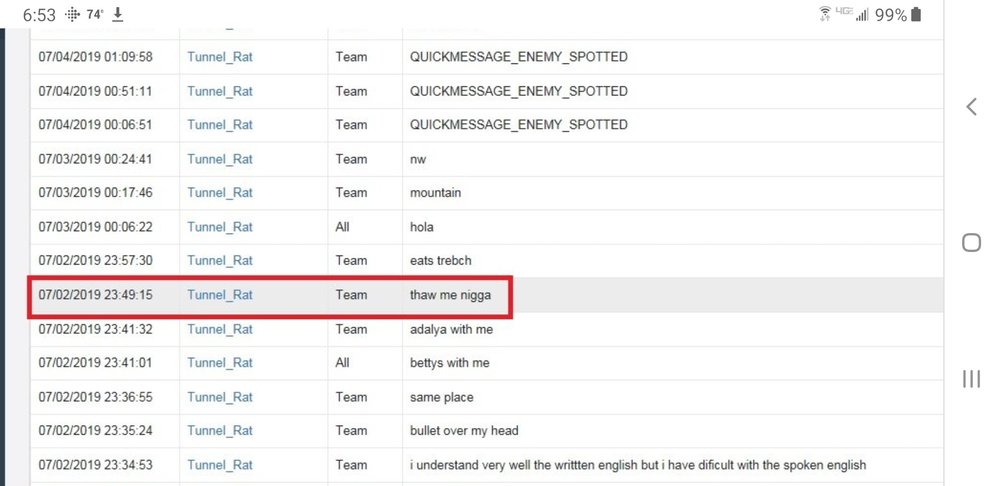Click QUICKMESSAGE_ENEMY_SPOTTED in 00:51:11 row

click(518, 91)
